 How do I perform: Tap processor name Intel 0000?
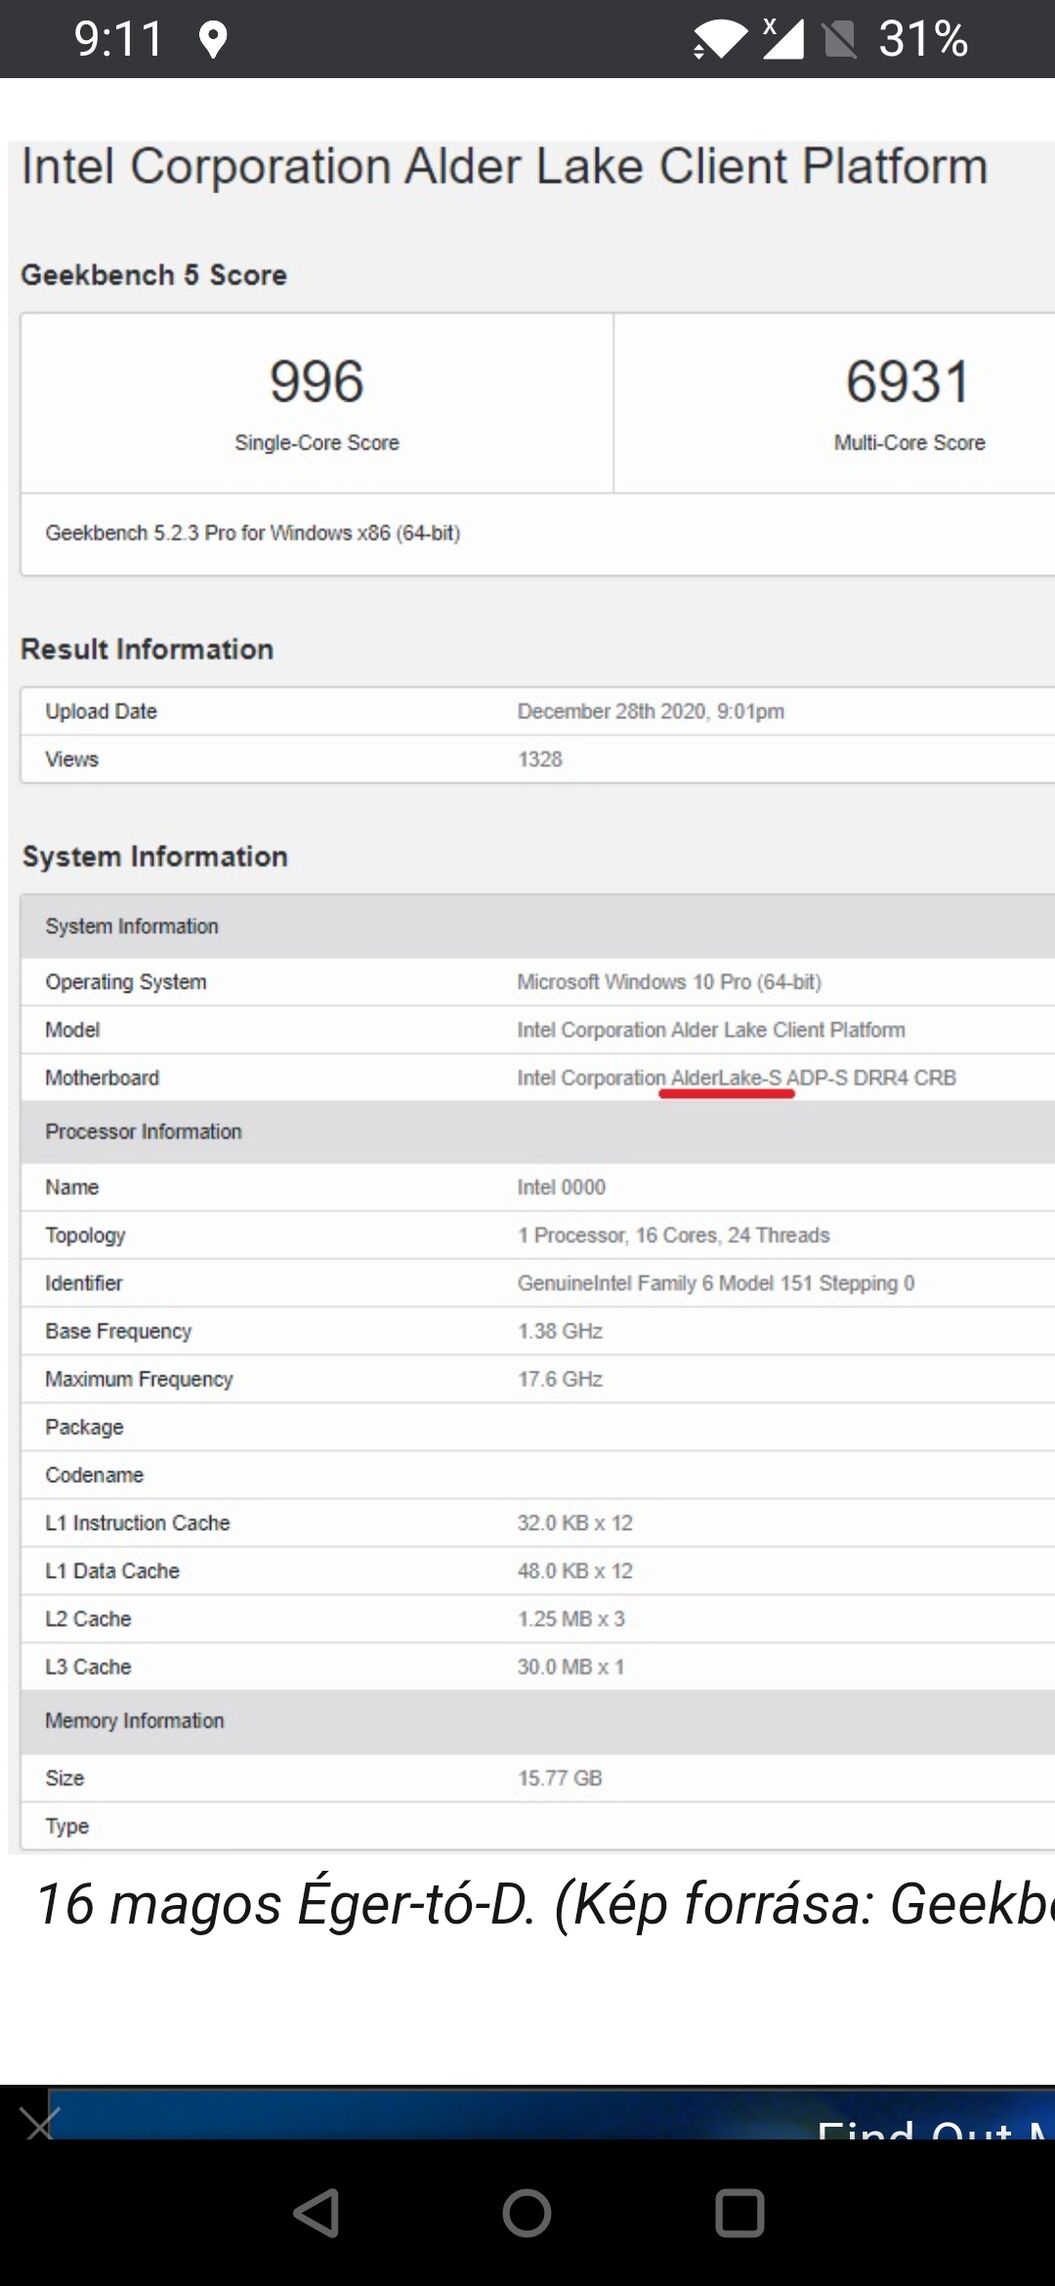point(561,1187)
